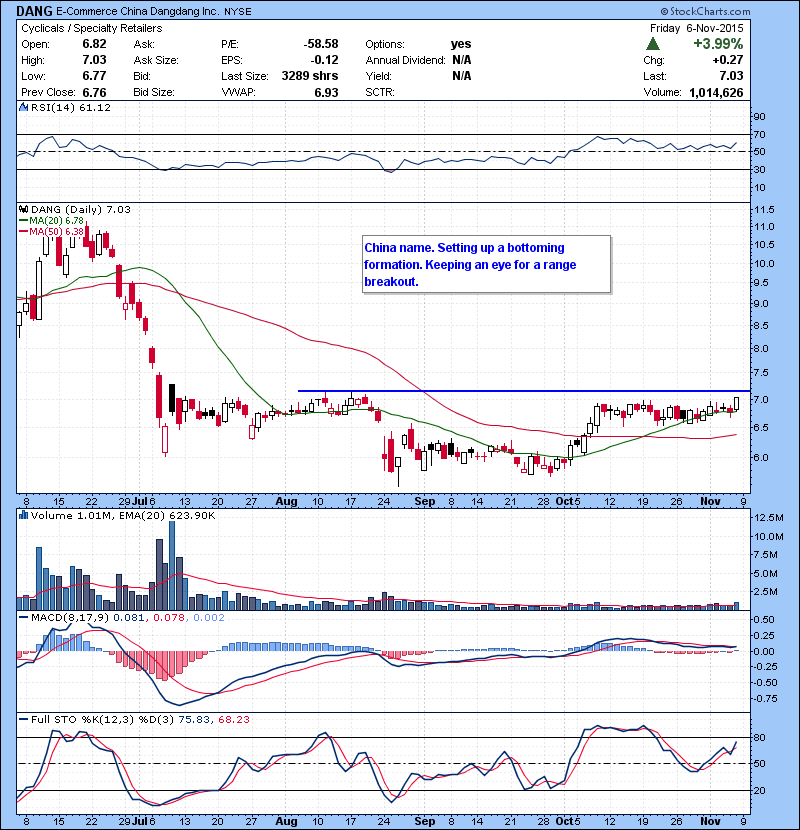This screenshot has height=830, width=800.
Task: Click the Prev Close value 6.76
Action: pyautogui.click(x=94, y=92)
